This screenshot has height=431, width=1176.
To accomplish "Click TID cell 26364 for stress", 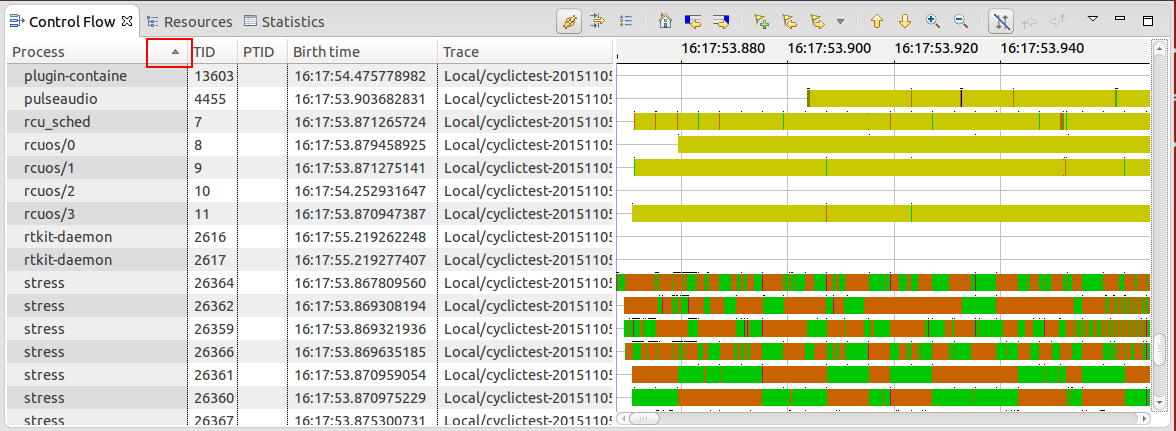I will 214,283.
